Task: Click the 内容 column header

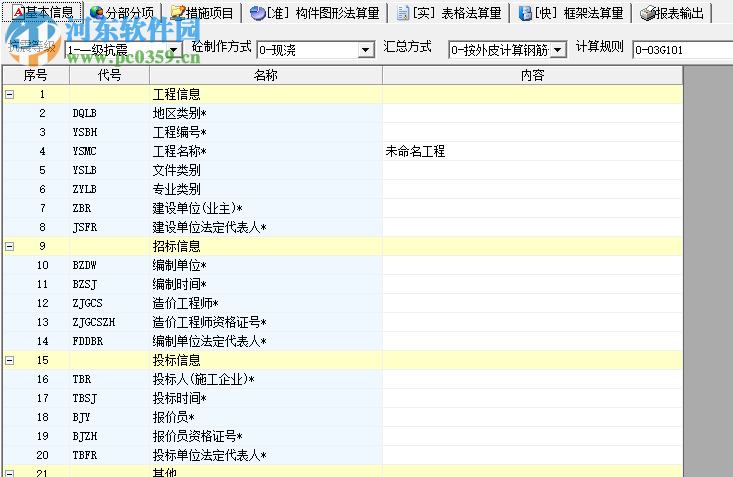Action: [x=532, y=75]
